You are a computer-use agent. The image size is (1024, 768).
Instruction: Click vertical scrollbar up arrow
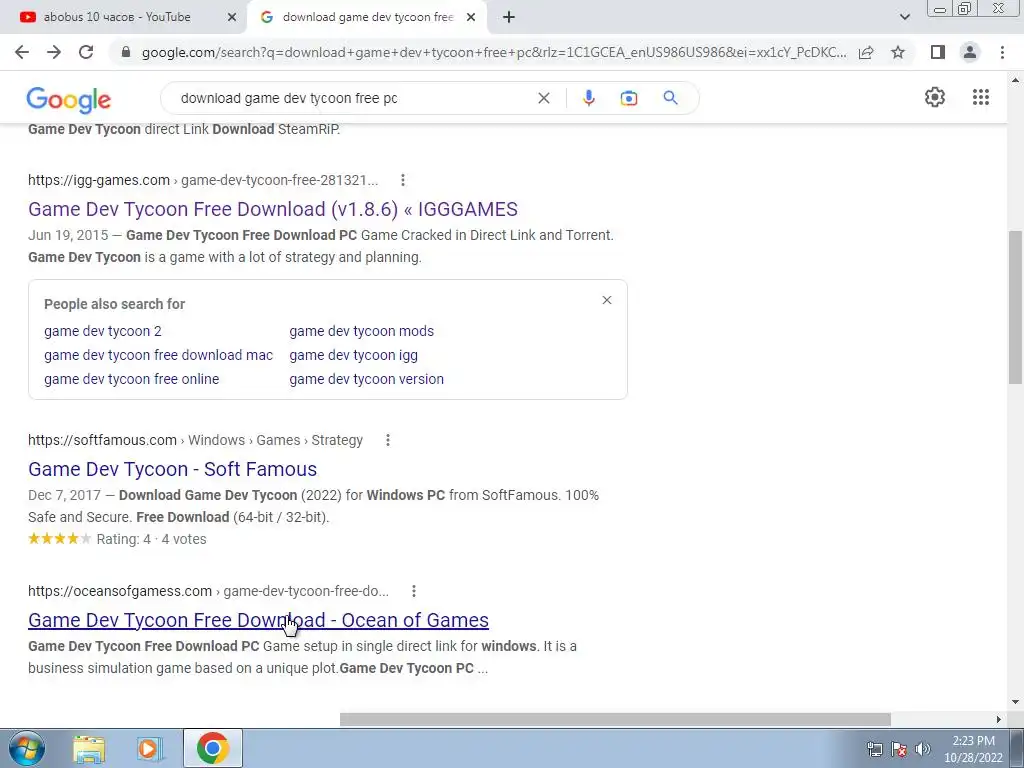click(1016, 80)
